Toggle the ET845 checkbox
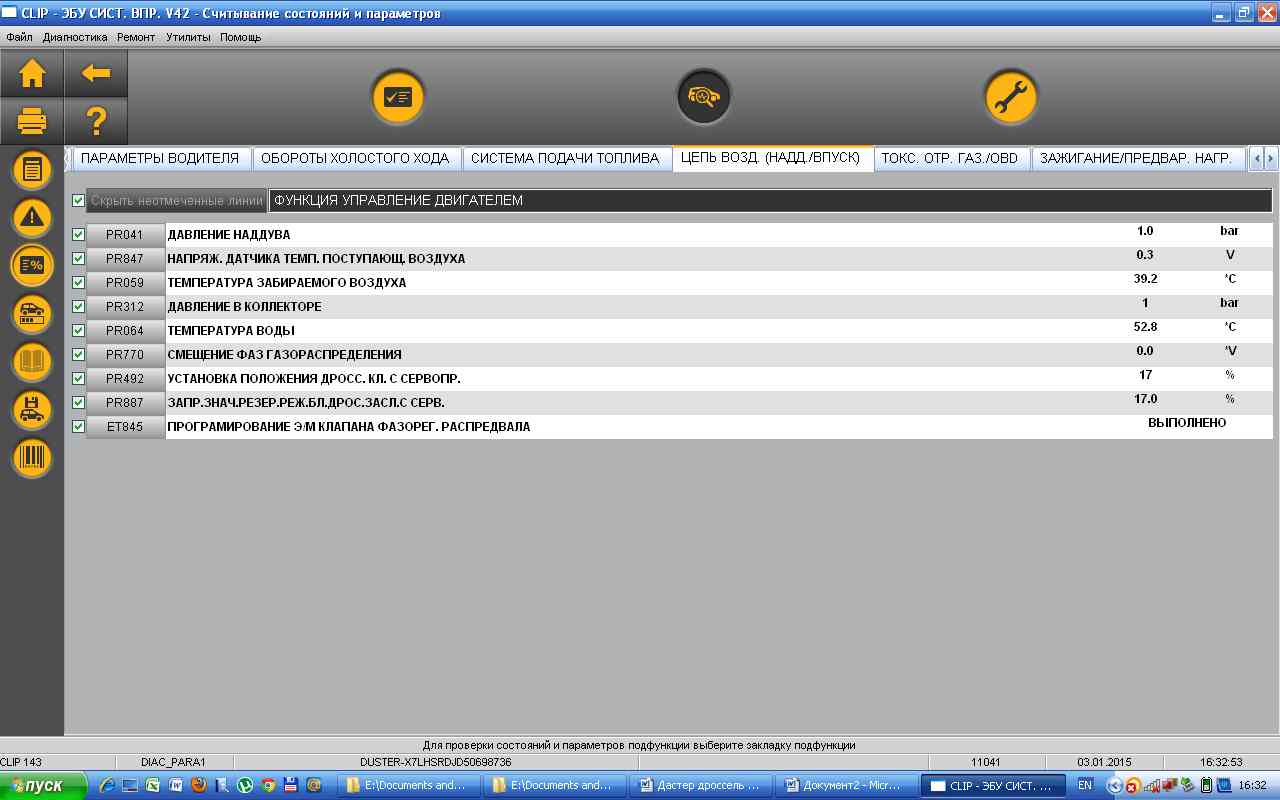The height and width of the screenshot is (800, 1280). [x=79, y=427]
